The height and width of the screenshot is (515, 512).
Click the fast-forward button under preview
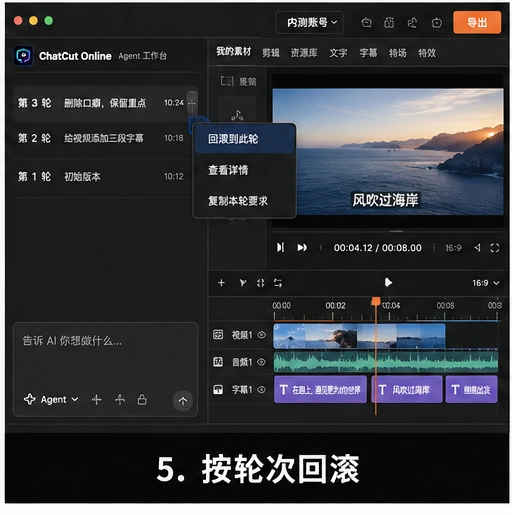[x=302, y=247]
